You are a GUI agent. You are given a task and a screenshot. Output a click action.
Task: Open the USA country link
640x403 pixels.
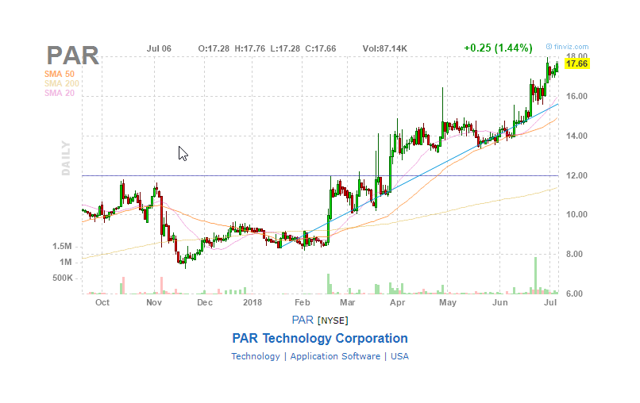point(400,356)
